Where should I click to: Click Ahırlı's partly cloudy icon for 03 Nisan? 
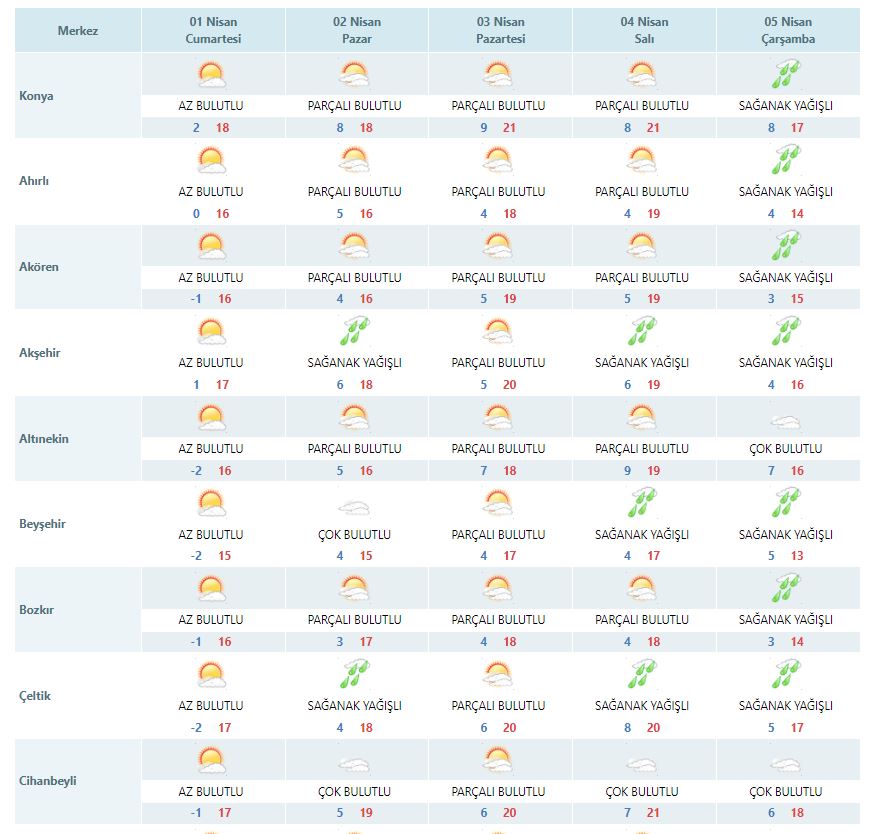coord(498,161)
